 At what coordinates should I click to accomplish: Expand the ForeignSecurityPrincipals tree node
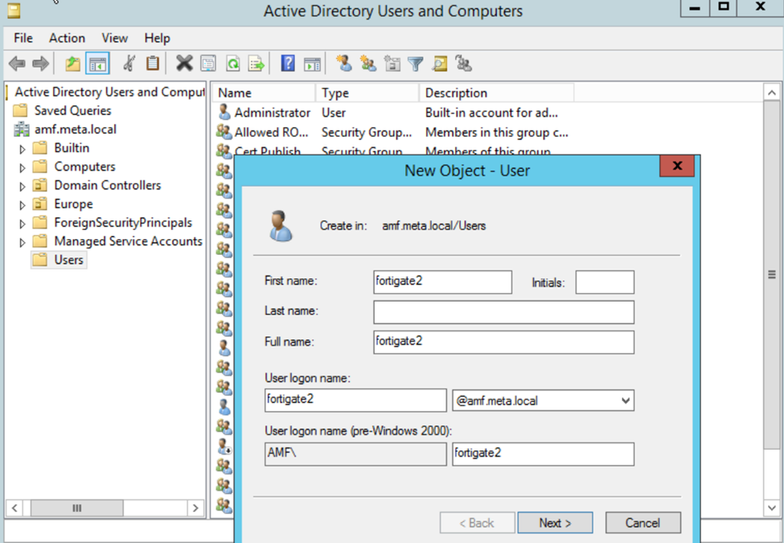coord(22,224)
